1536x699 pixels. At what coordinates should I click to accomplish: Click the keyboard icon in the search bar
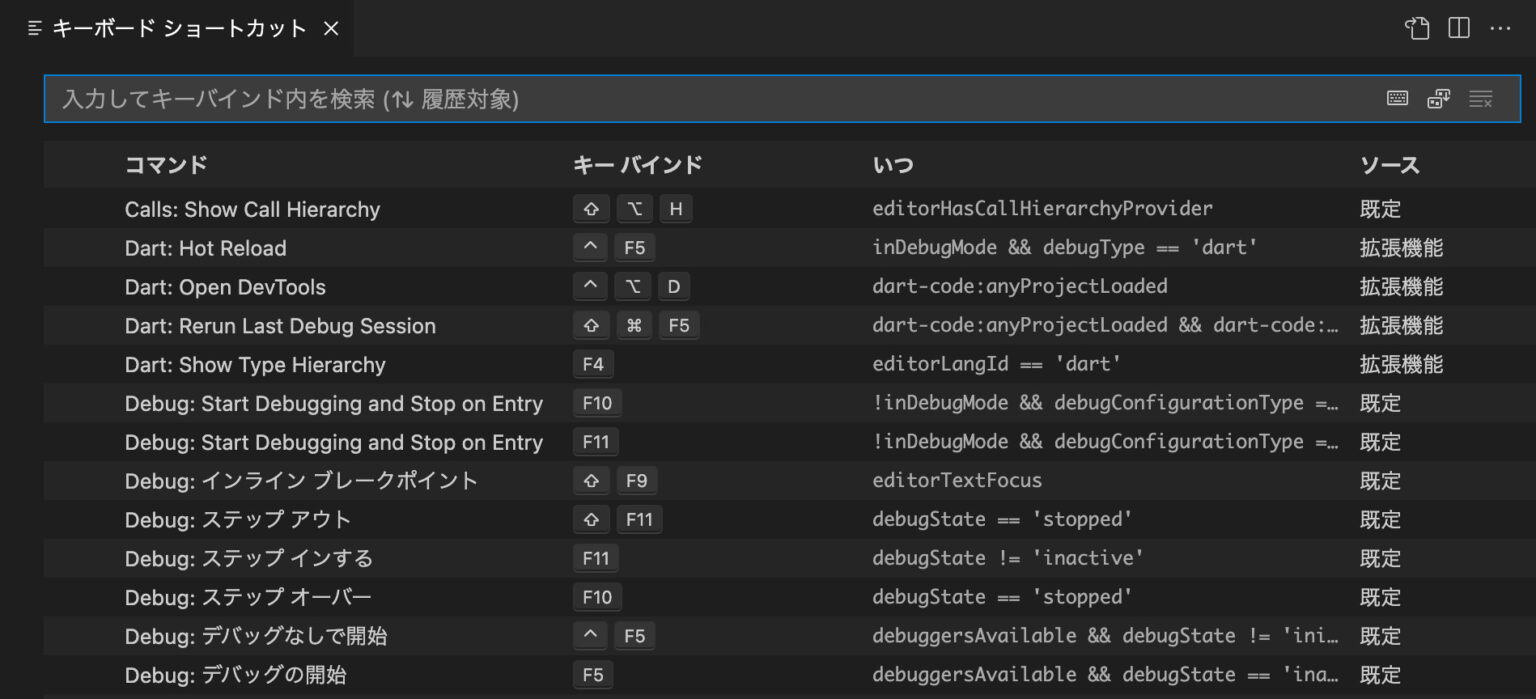pos(1396,98)
